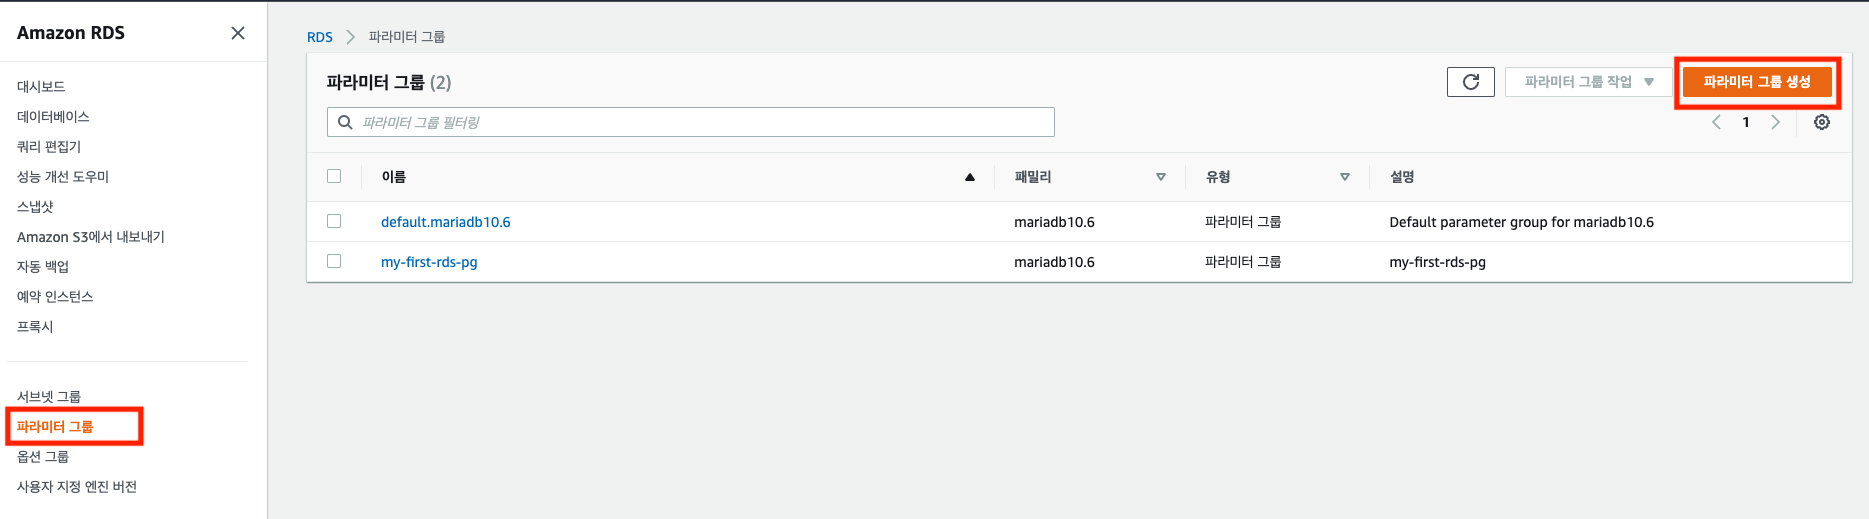Select all parameter groups checkbox
This screenshot has width=1869, height=519.
coord(334,176)
